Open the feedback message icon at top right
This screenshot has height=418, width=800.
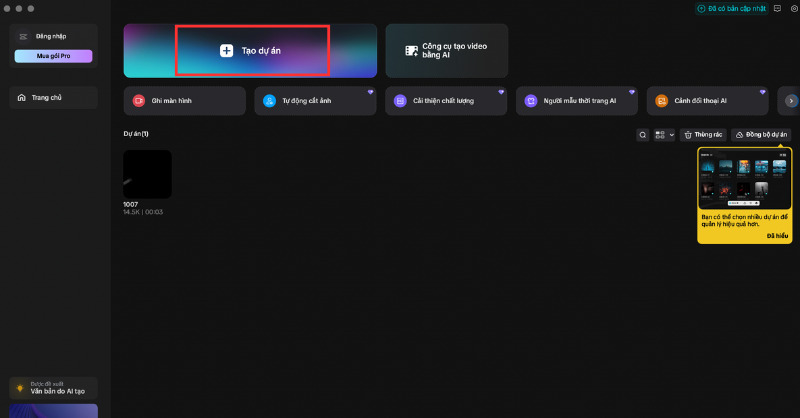pos(778,8)
